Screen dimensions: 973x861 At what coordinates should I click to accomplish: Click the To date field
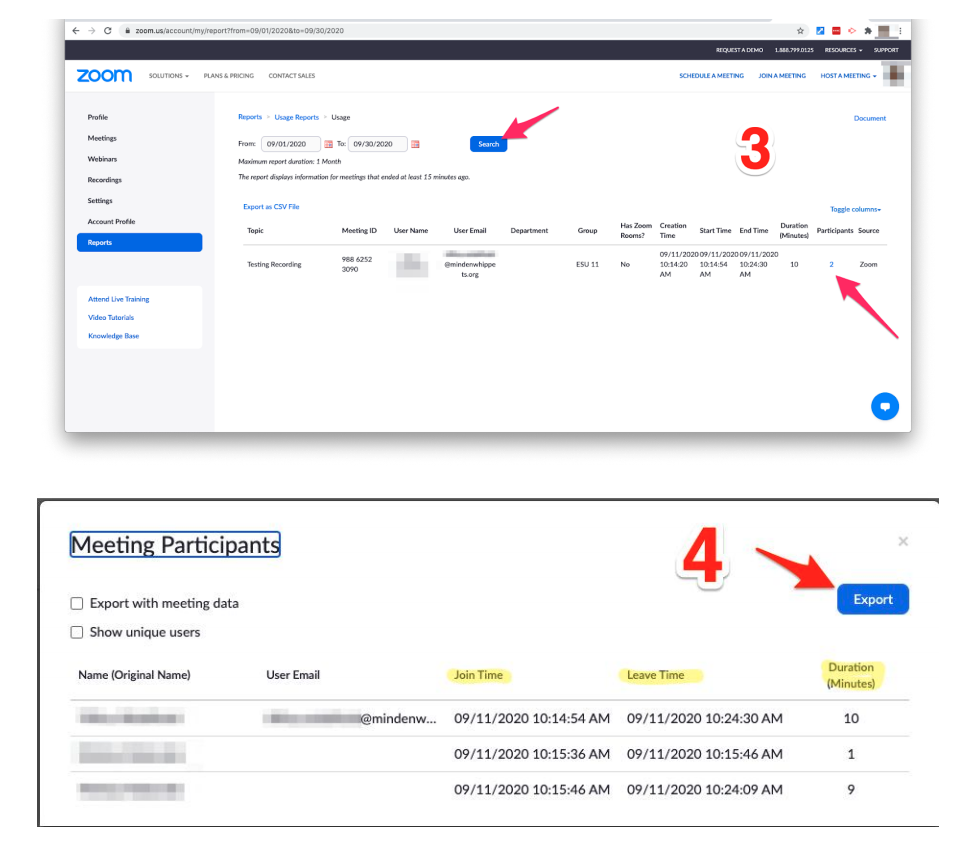pyautogui.click(x=377, y=144)
